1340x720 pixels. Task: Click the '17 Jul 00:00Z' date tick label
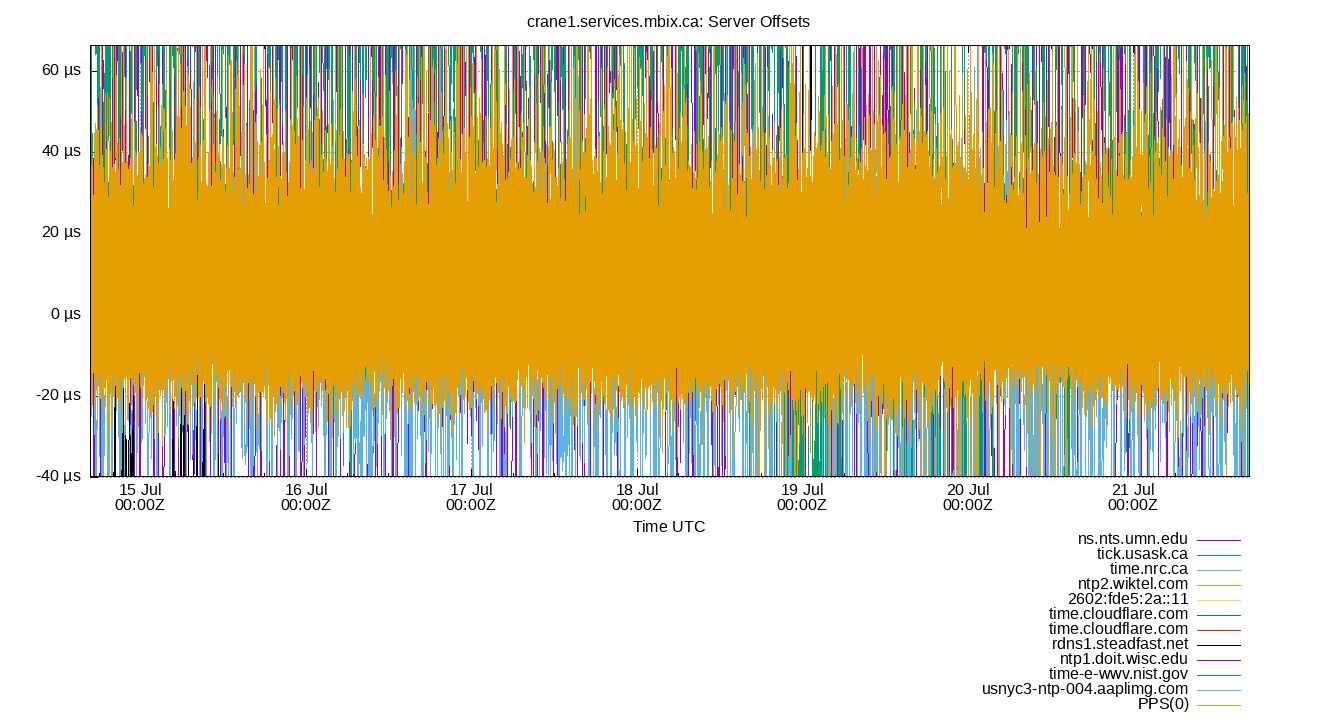pos(471,497)
